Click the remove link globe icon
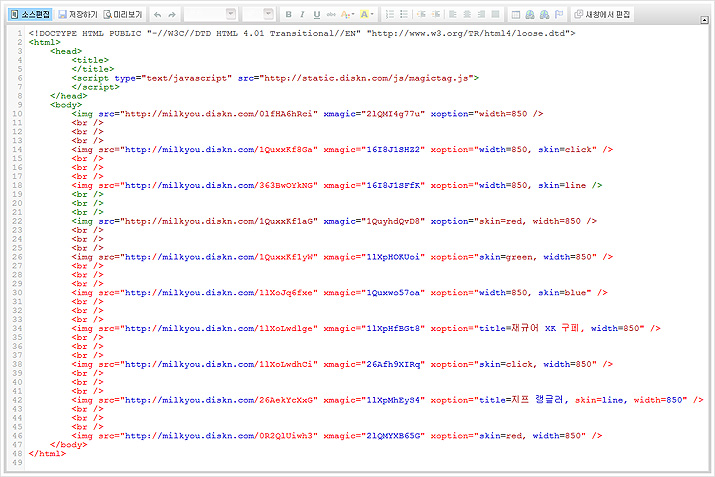715x477 pixels. tap(544, 15)
